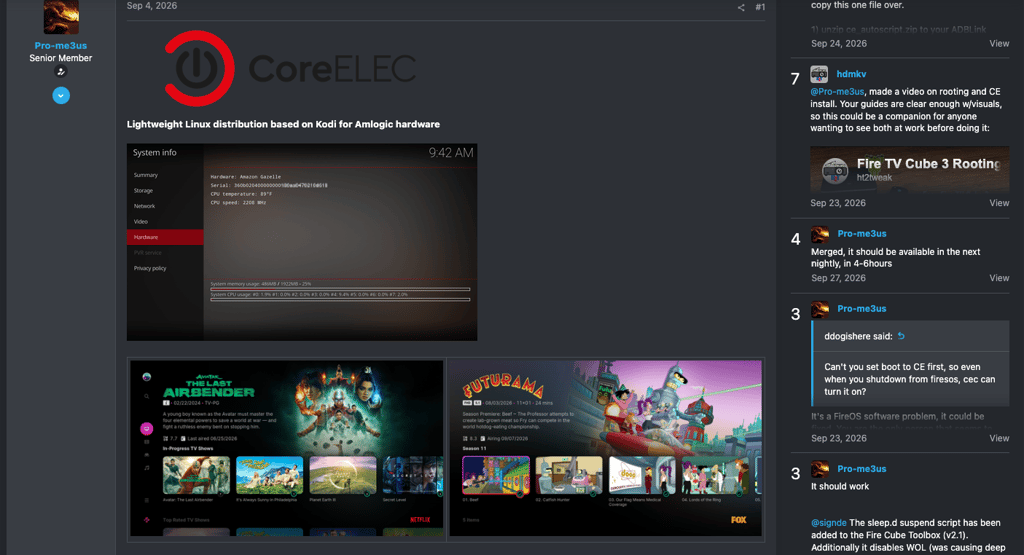Click the @signde mention link

click(829, 523)
